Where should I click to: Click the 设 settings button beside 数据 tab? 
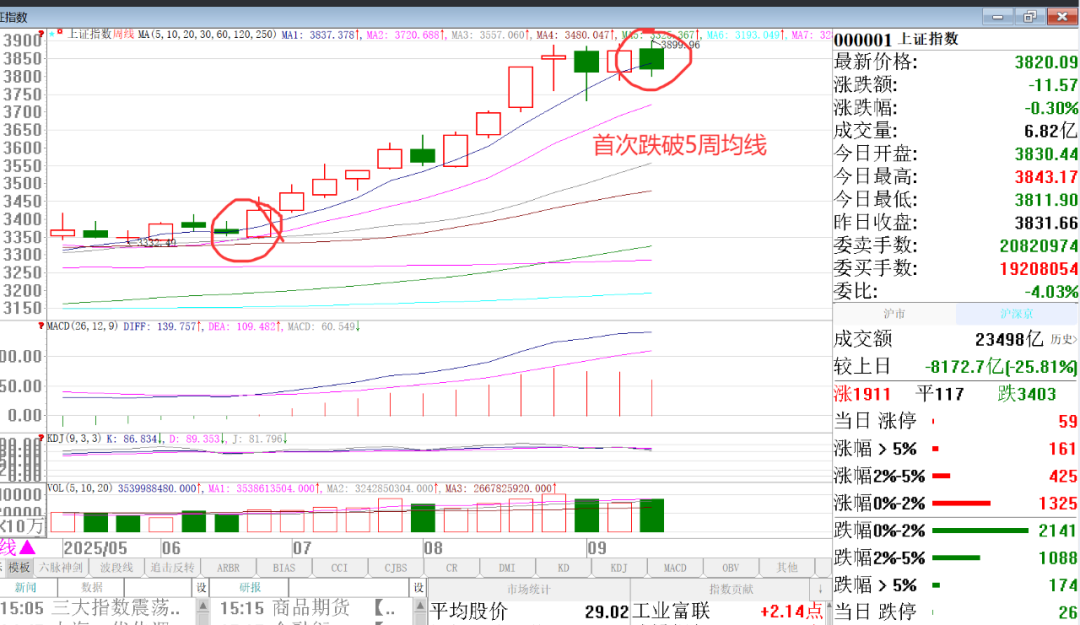tap(201, 588)
